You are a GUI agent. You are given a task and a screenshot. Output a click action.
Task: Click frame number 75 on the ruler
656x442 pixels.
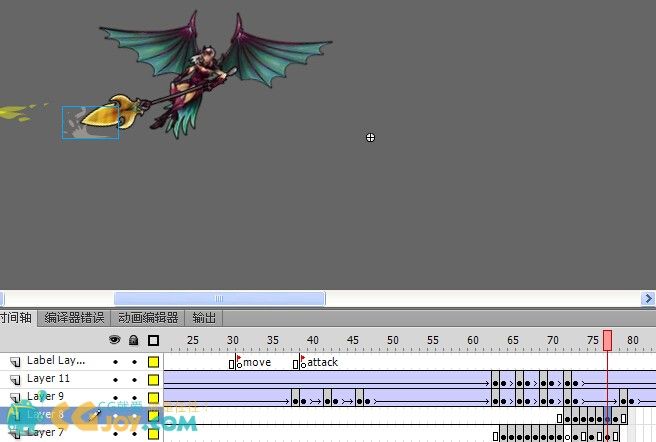(x=592, y=340)
